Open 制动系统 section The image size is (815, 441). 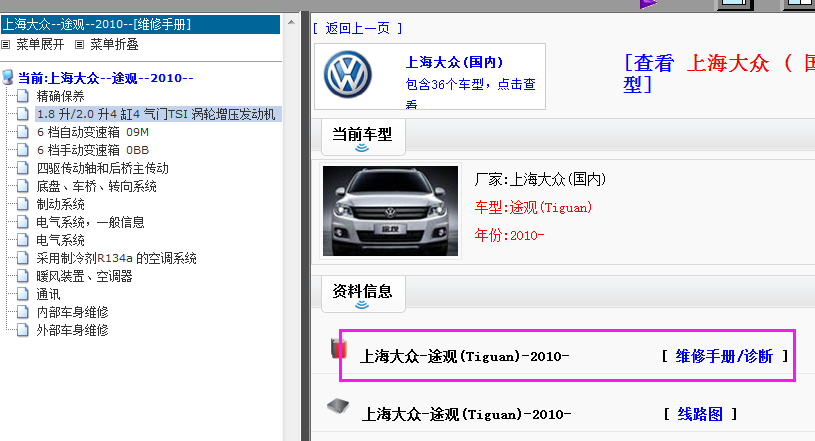[x=60, y=204]
